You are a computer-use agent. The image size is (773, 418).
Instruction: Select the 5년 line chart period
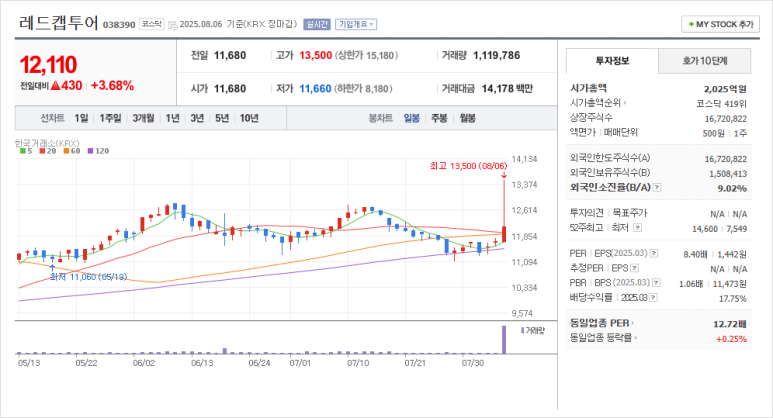222,118
